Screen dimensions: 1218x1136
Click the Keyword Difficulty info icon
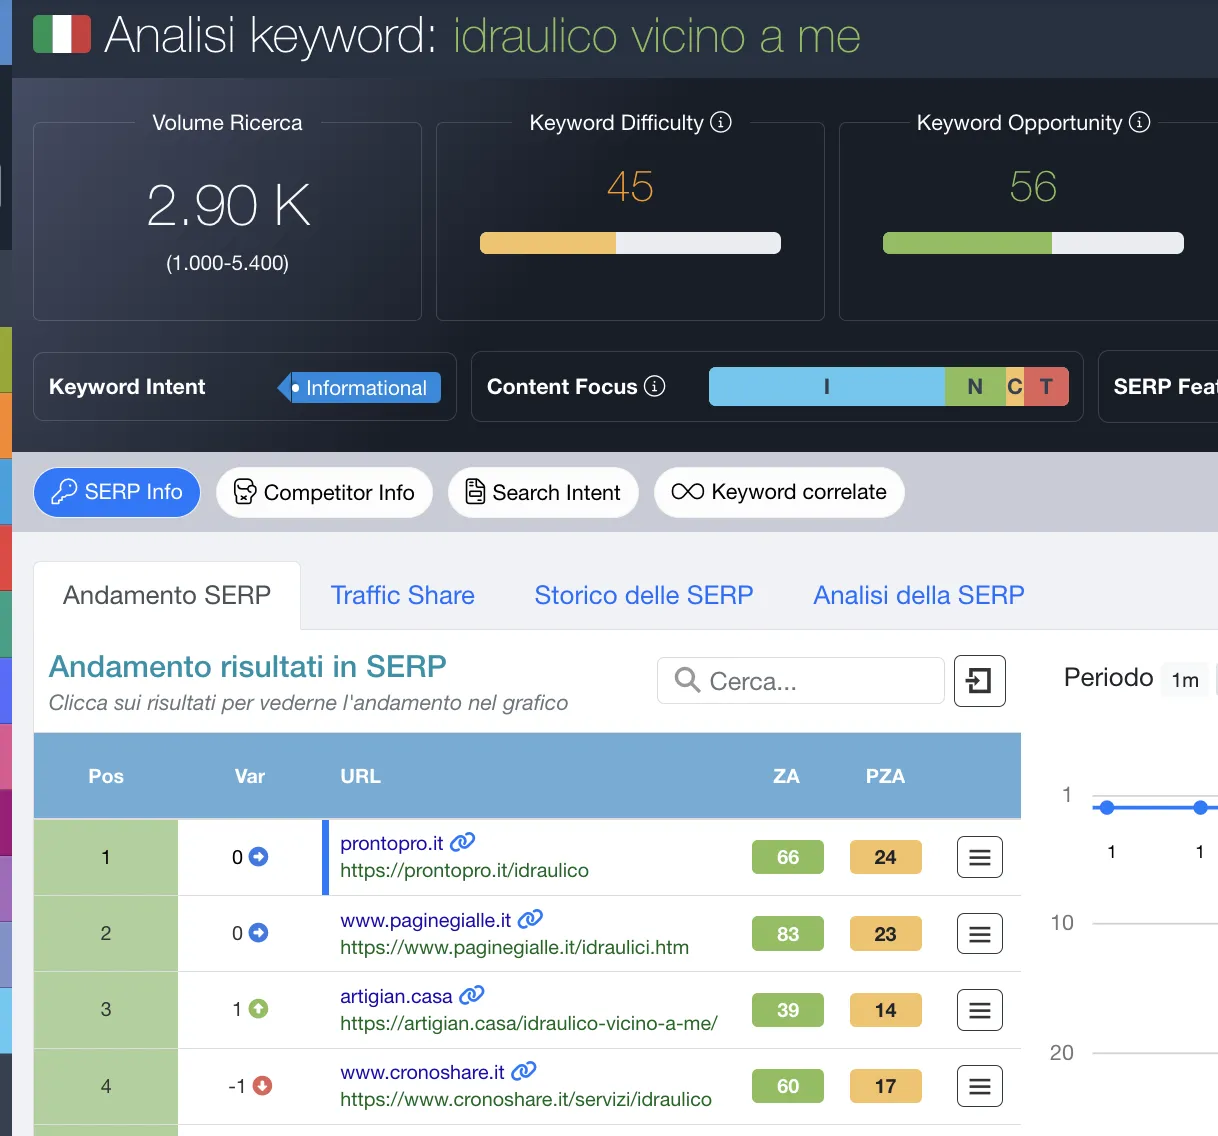pyautogui.click(x=721, y=122)
